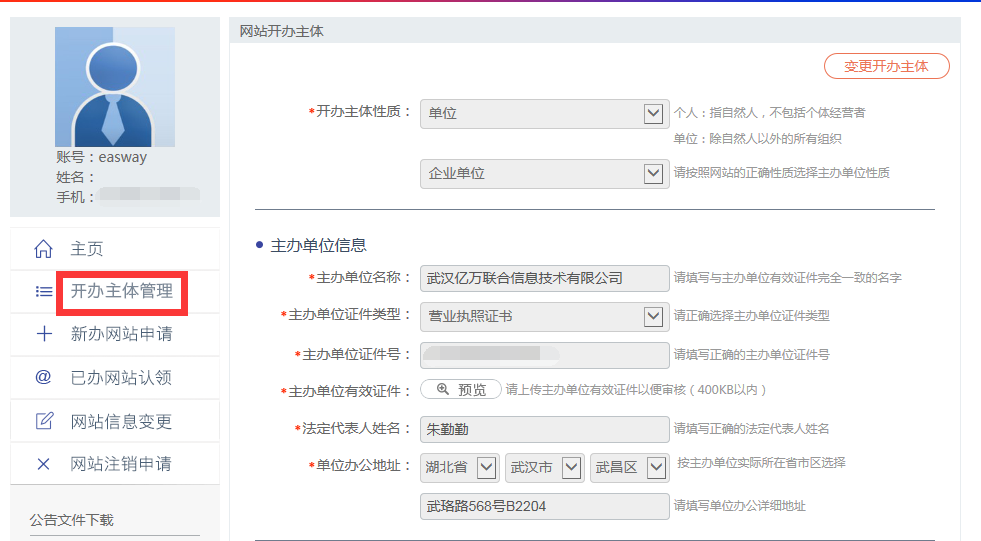Click the X icon for 网站注销申请
981x541 pixels.
point(43,464)
